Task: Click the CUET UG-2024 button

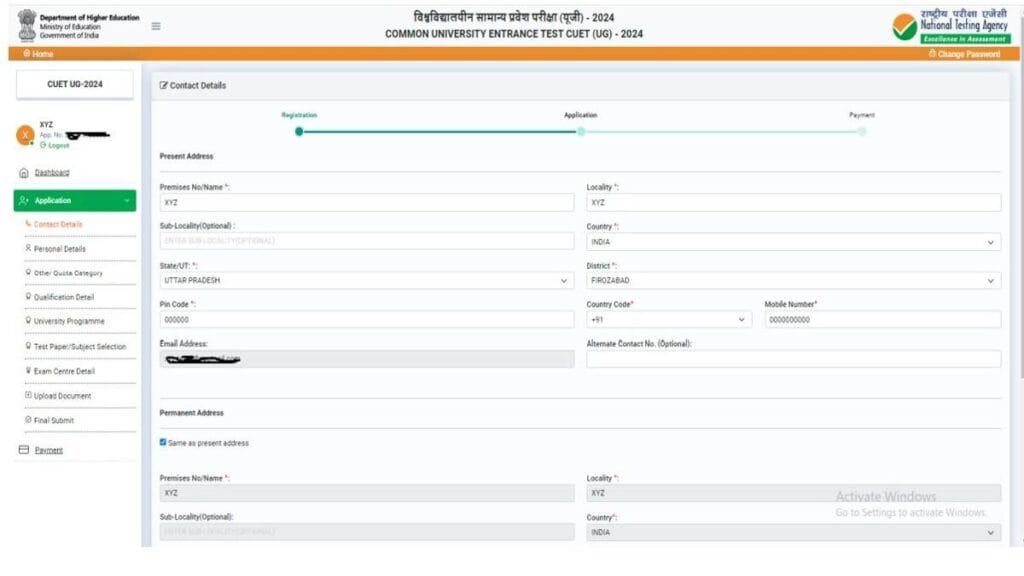Action: click(x=74, y=84)
